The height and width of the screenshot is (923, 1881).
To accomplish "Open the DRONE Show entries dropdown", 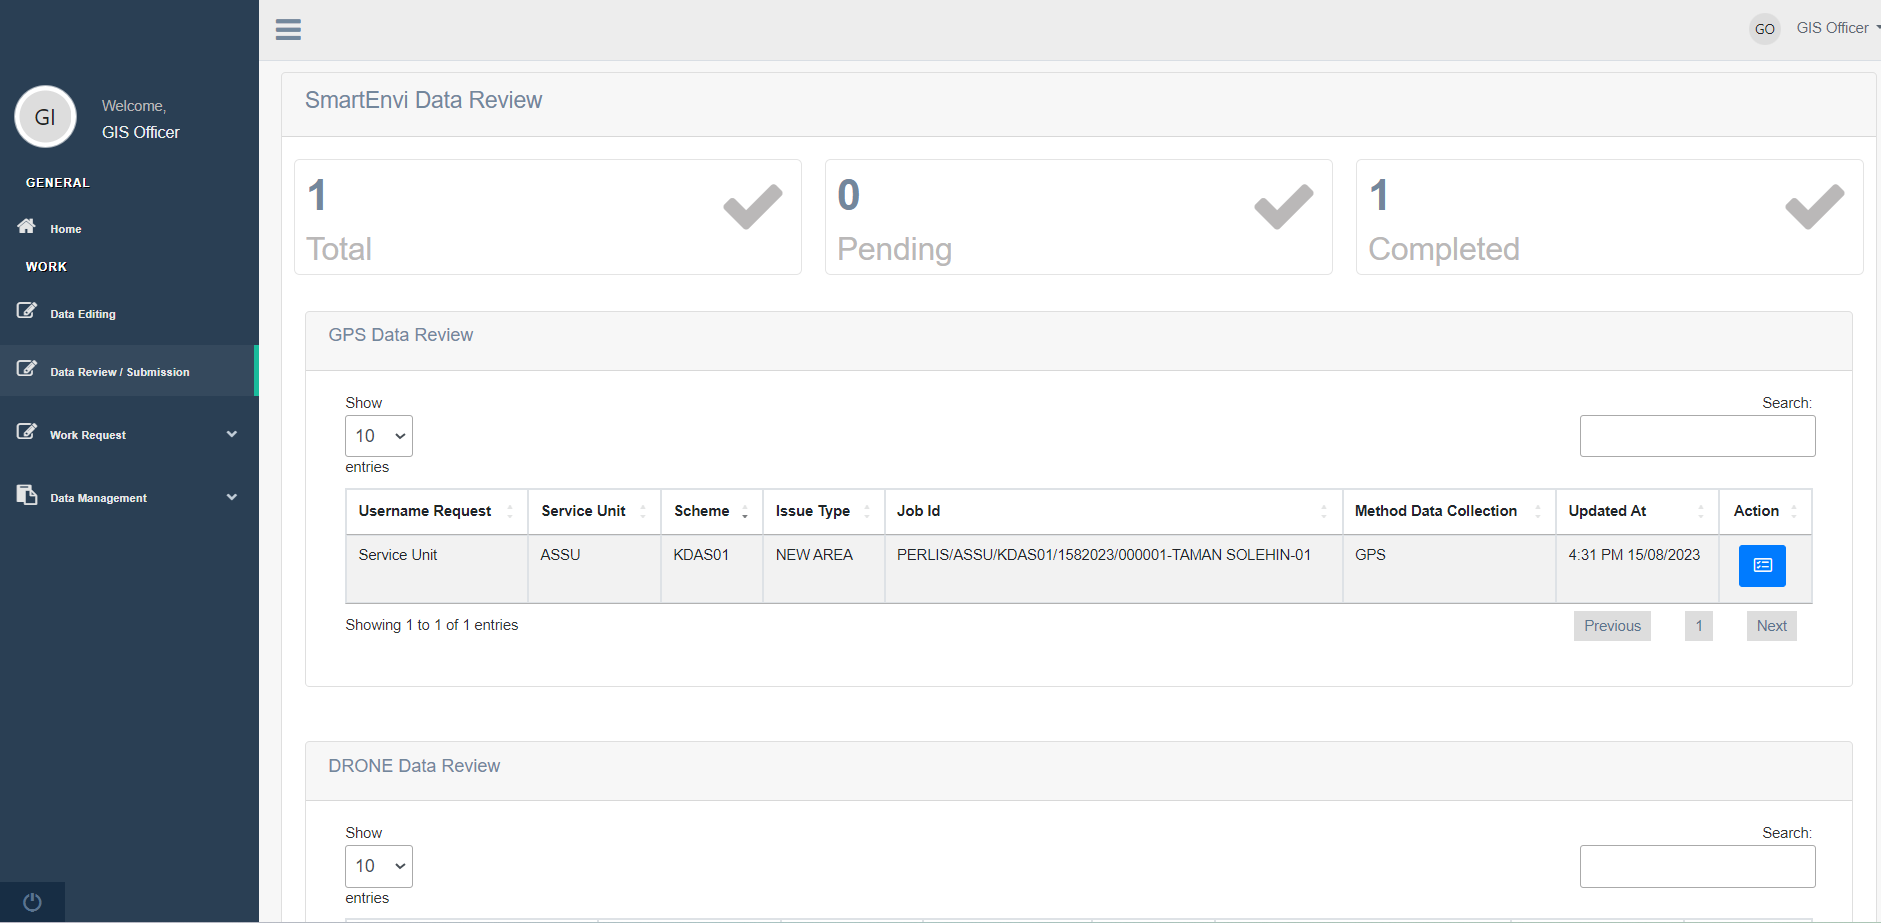I will (379, 866).
